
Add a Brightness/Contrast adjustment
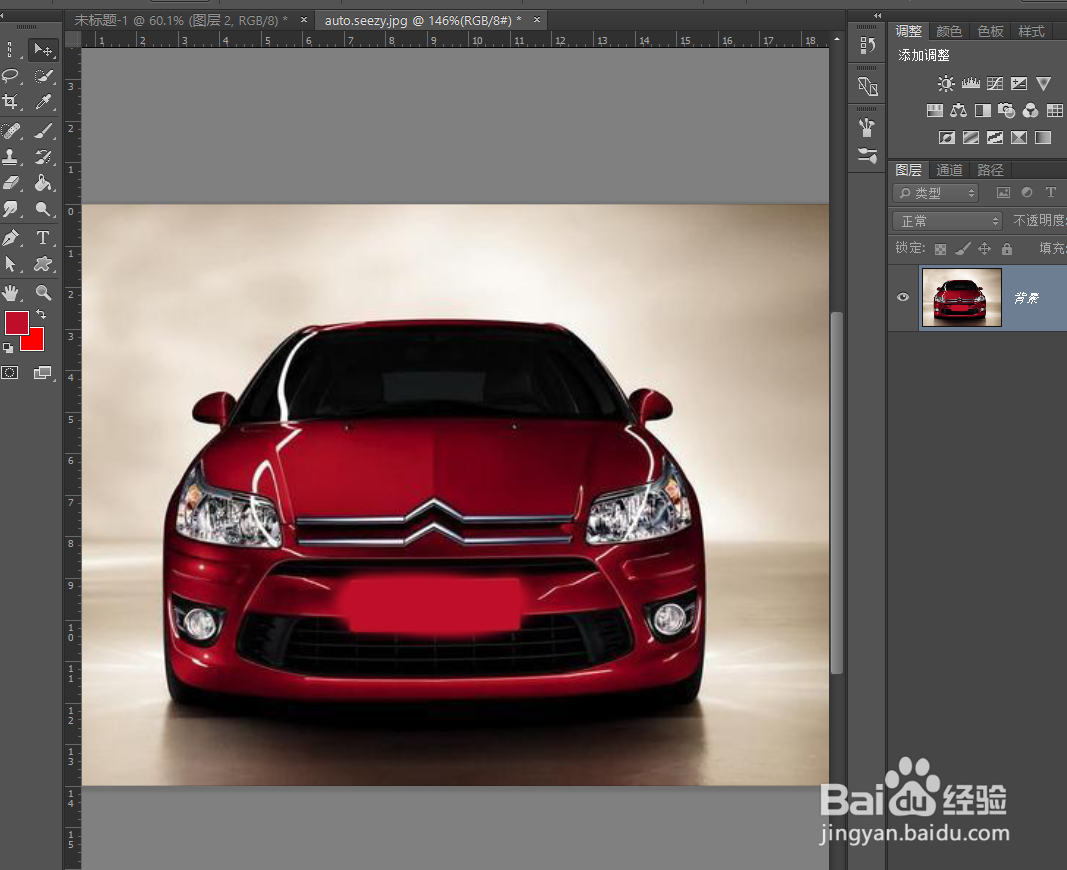pos(946,84)
